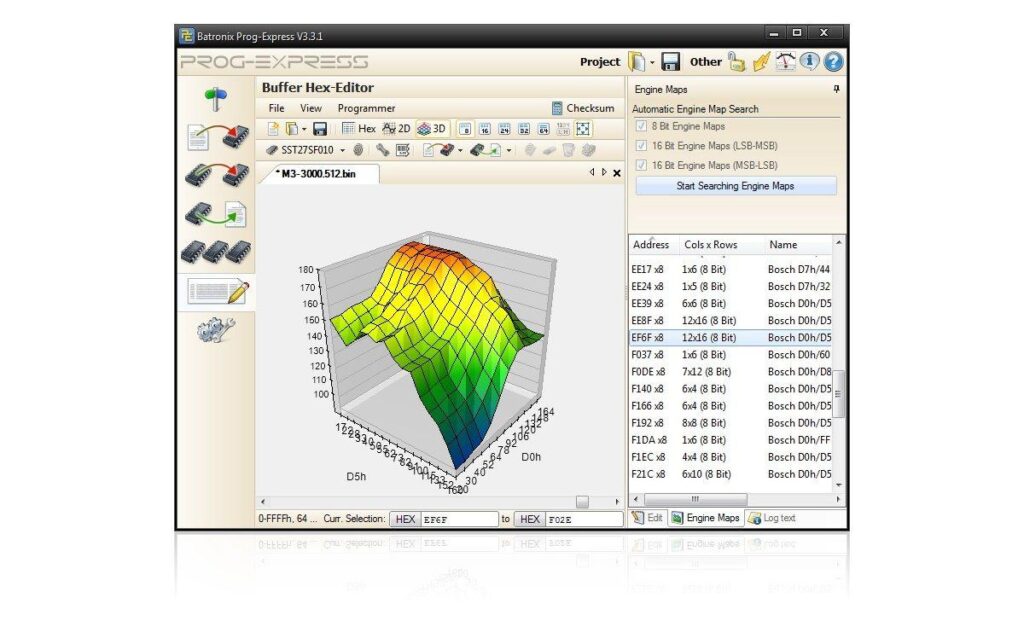Click Start Searching Engine Maps button

pos(735,186)
